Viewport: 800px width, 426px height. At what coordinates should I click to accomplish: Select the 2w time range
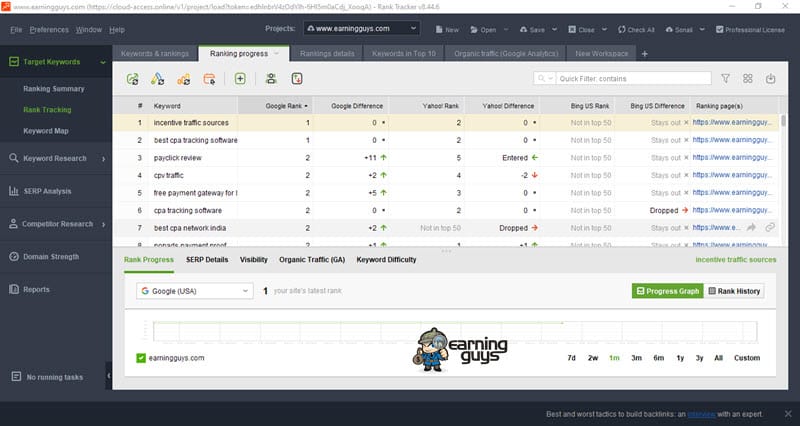[593, 358]
